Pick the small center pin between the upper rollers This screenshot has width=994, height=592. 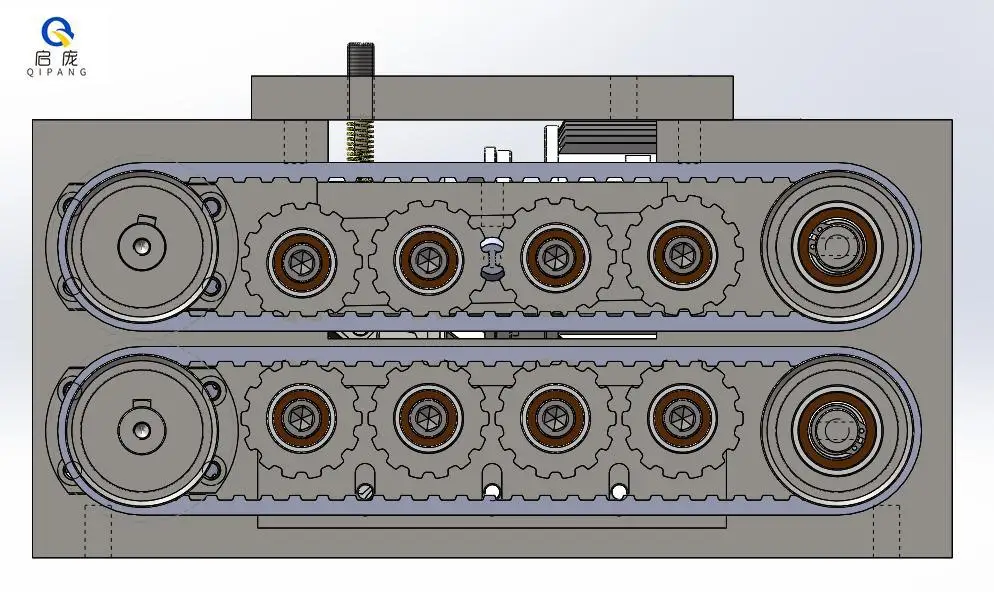[491, 259]
